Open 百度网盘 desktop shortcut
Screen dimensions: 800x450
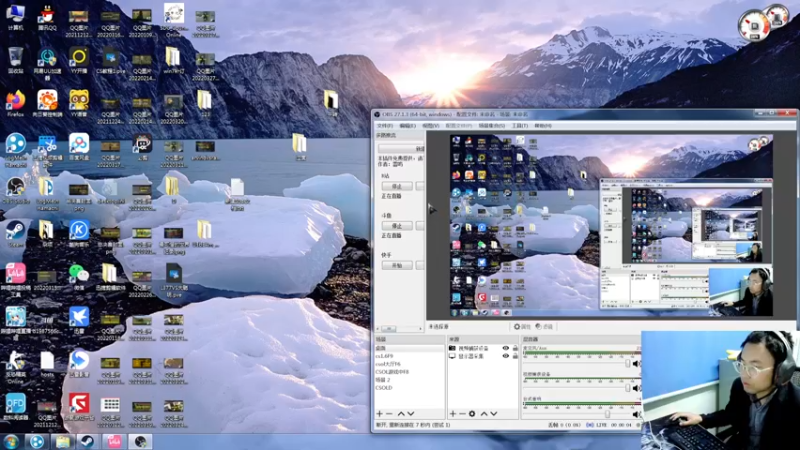79,147
